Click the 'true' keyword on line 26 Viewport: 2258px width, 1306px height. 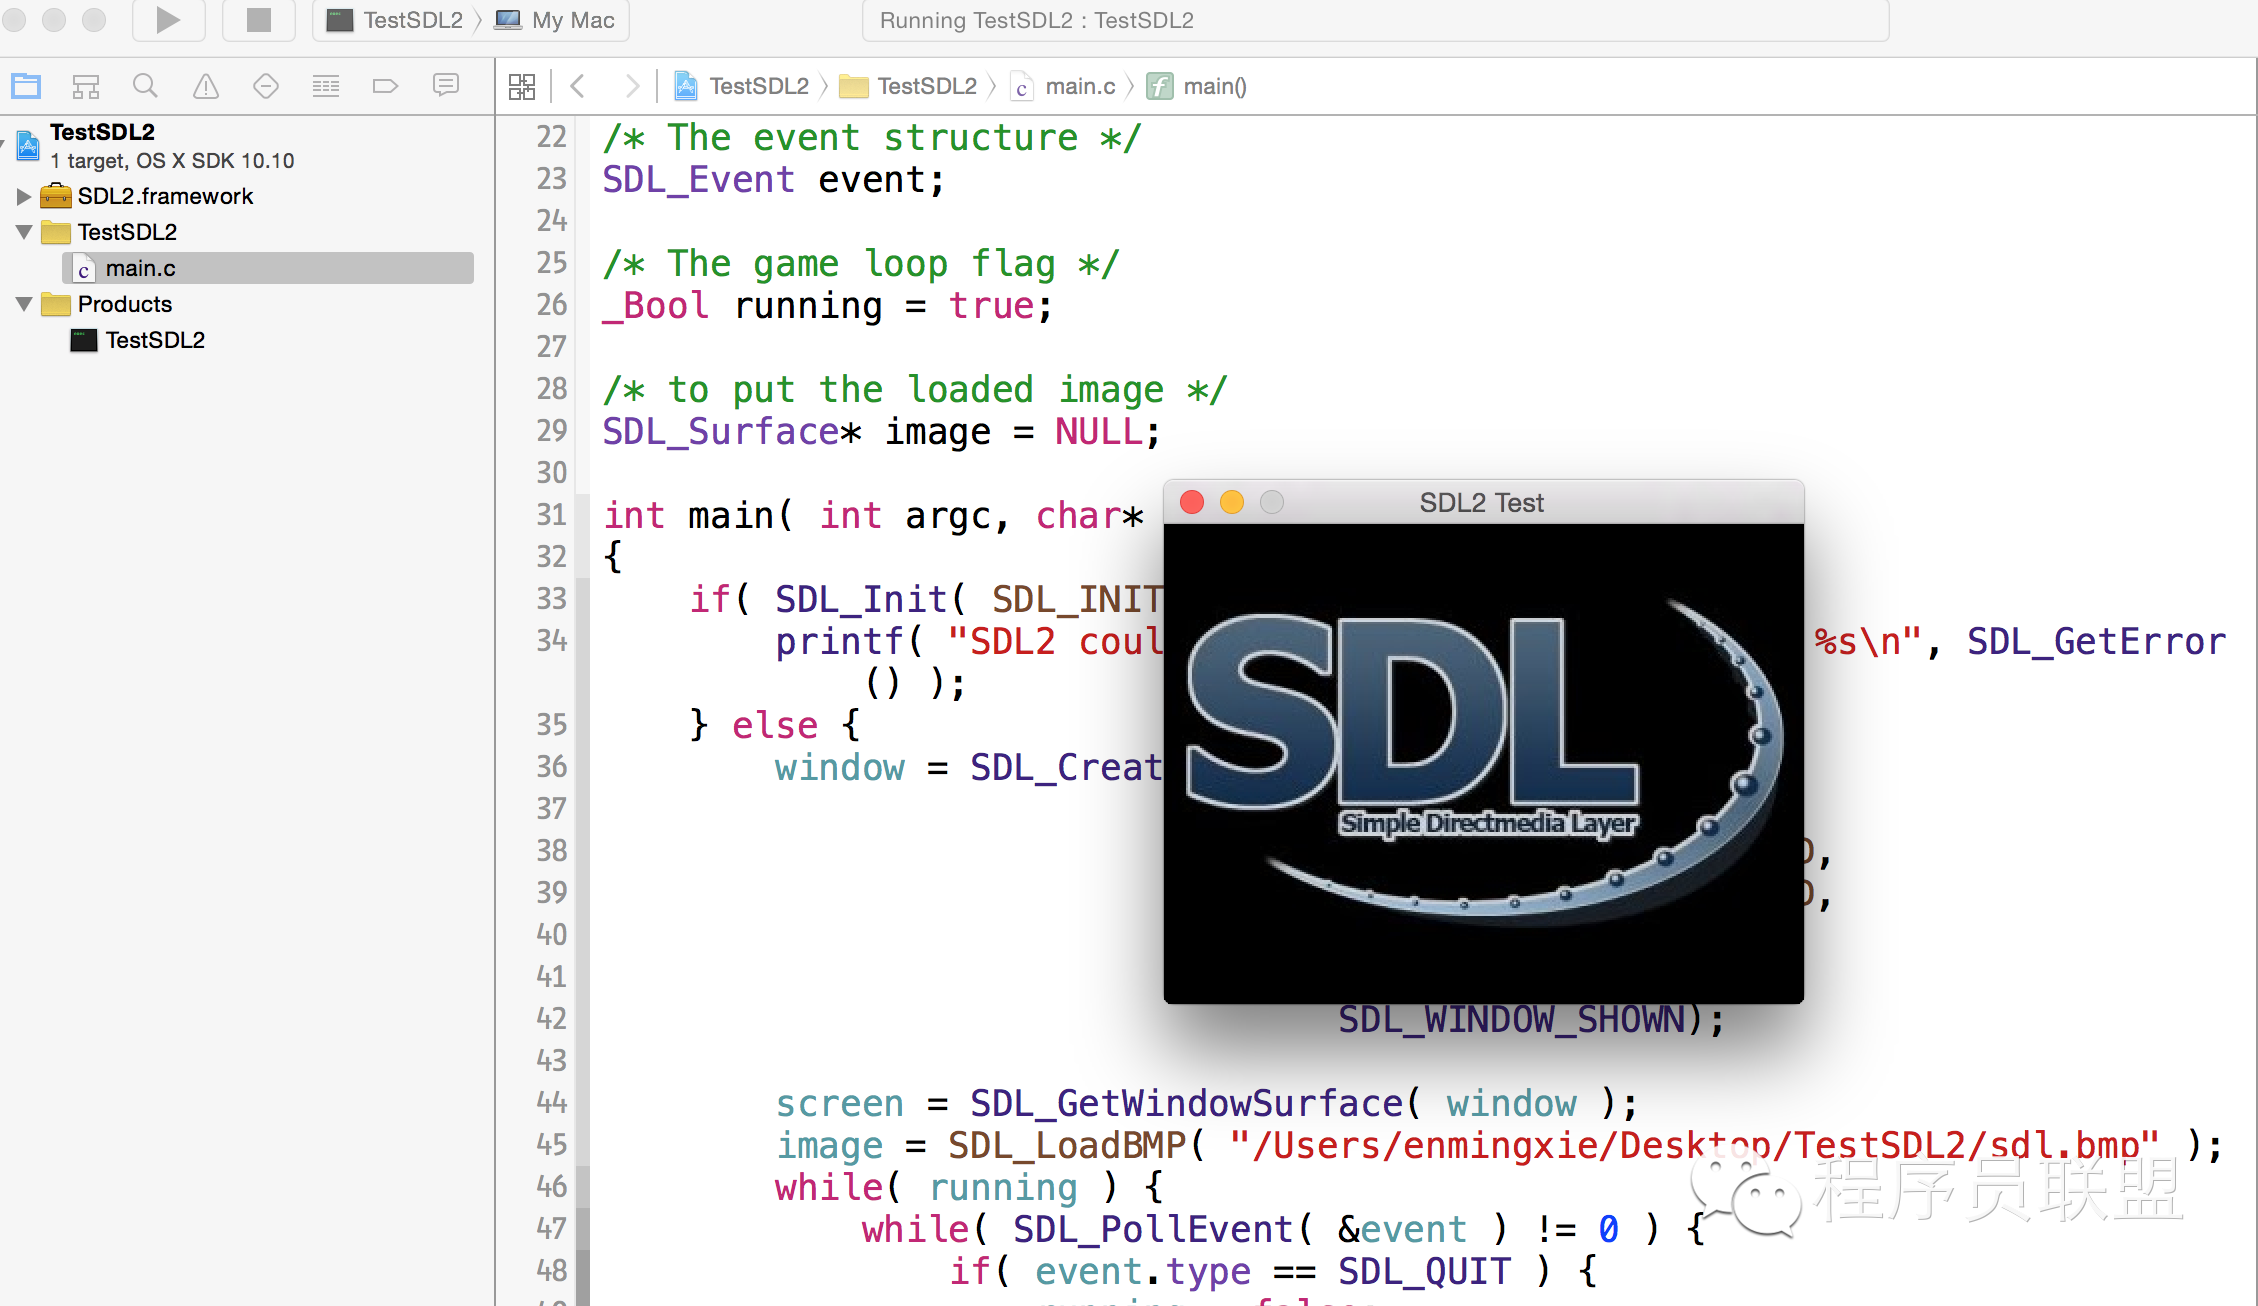click(991, 306)
